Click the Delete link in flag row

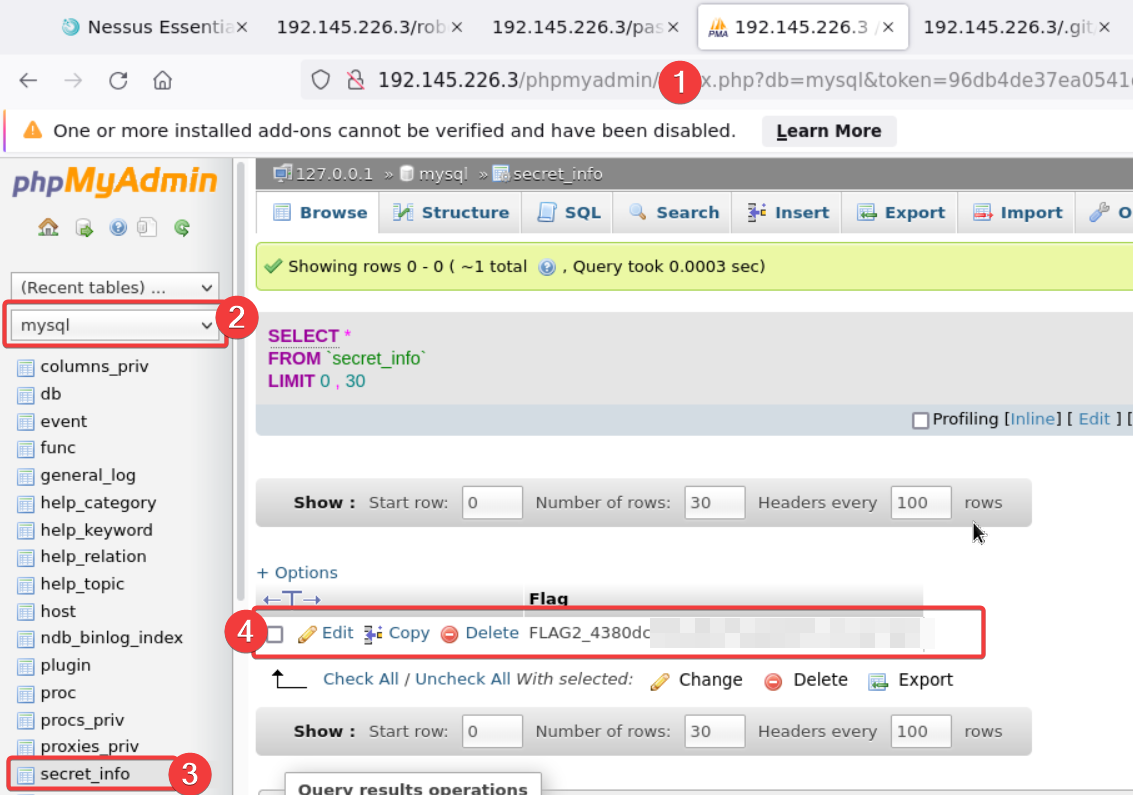(x=491, y=633)
